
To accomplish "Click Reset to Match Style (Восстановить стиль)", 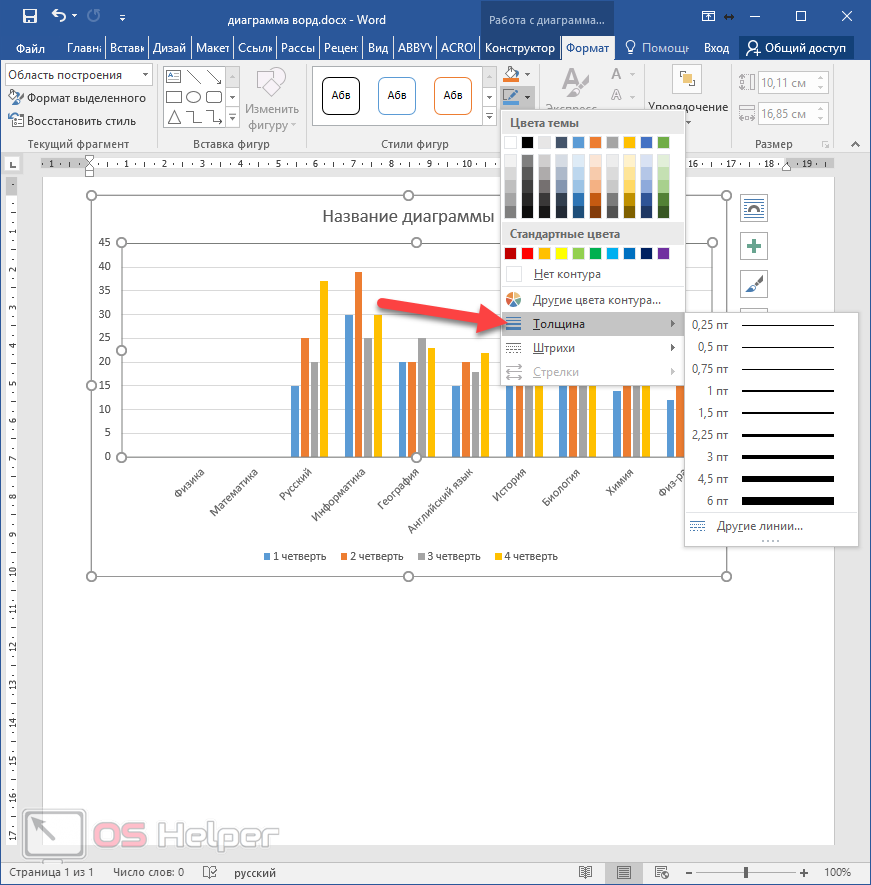I will (x=72, y=121).
